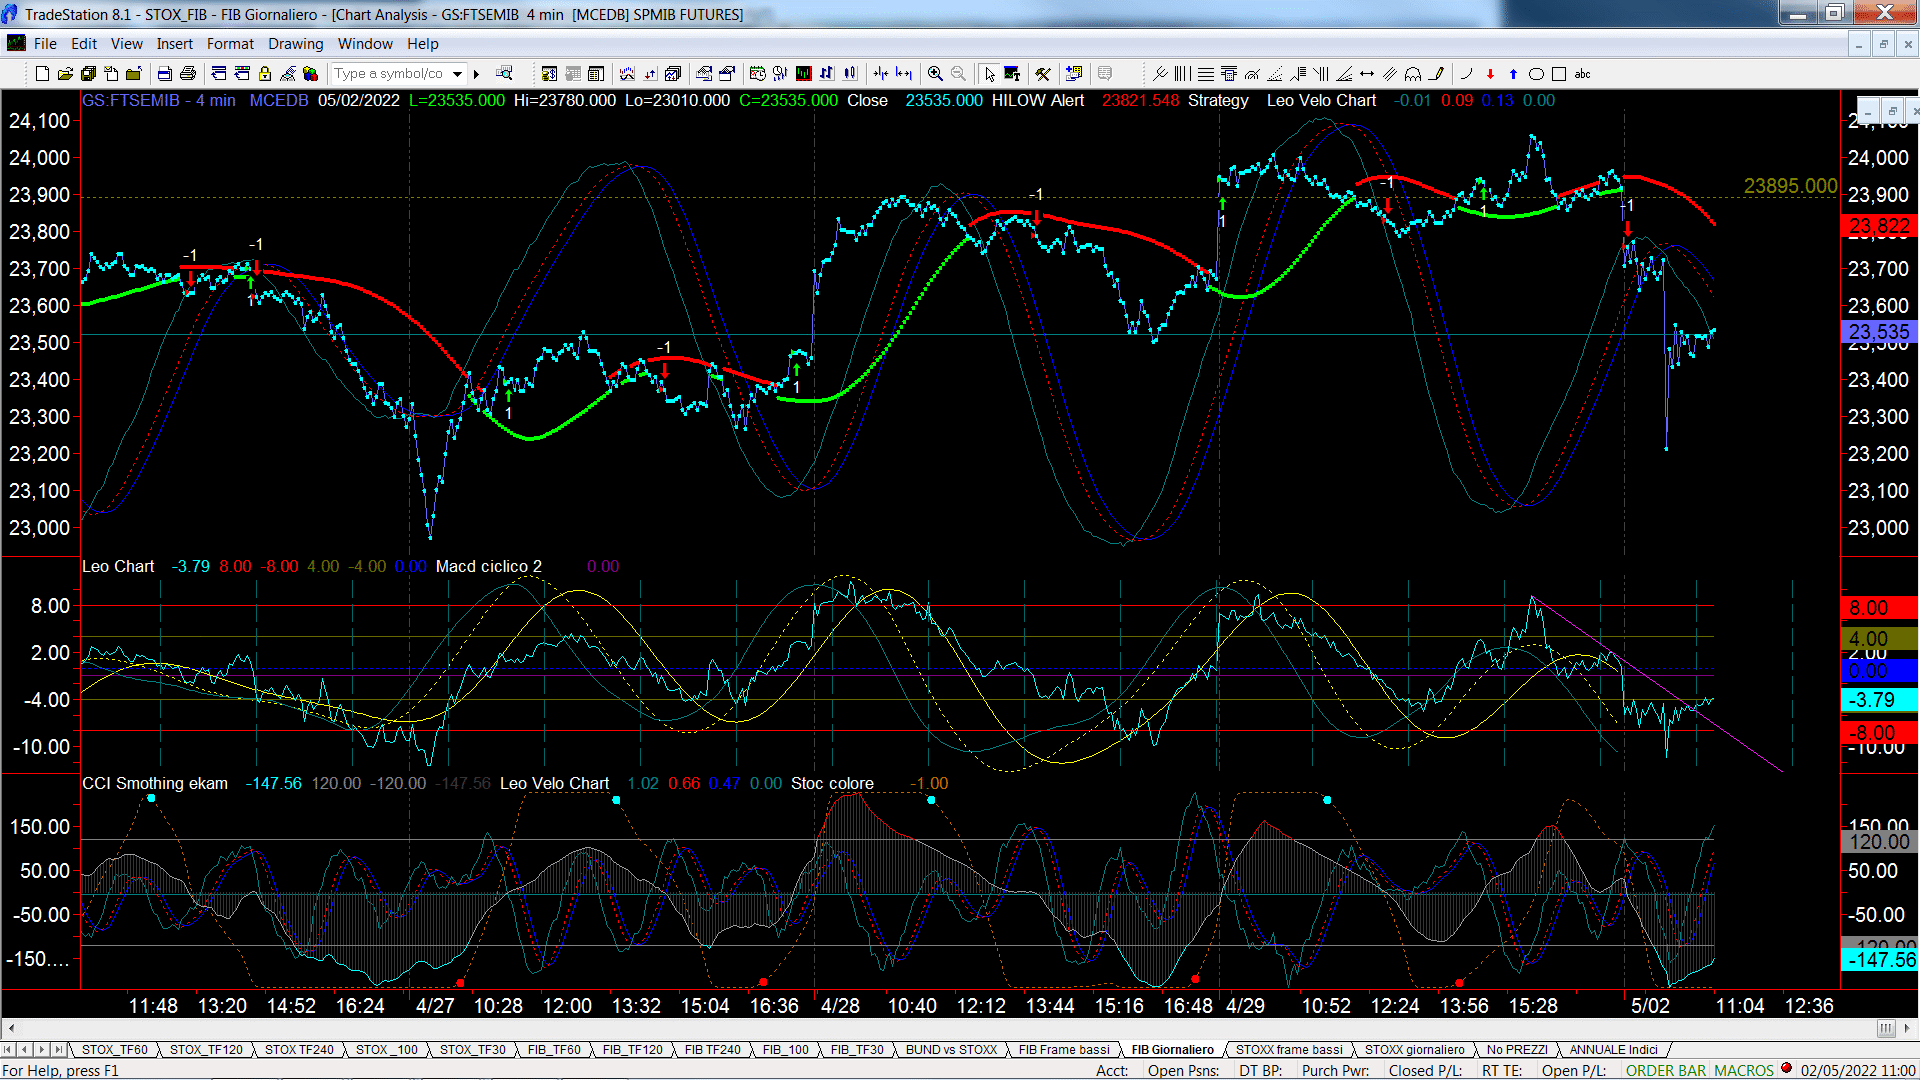This screenshot has width=1920, height=1080.
Task: Click the black chart window icon
Action: (x=803, y=73)
